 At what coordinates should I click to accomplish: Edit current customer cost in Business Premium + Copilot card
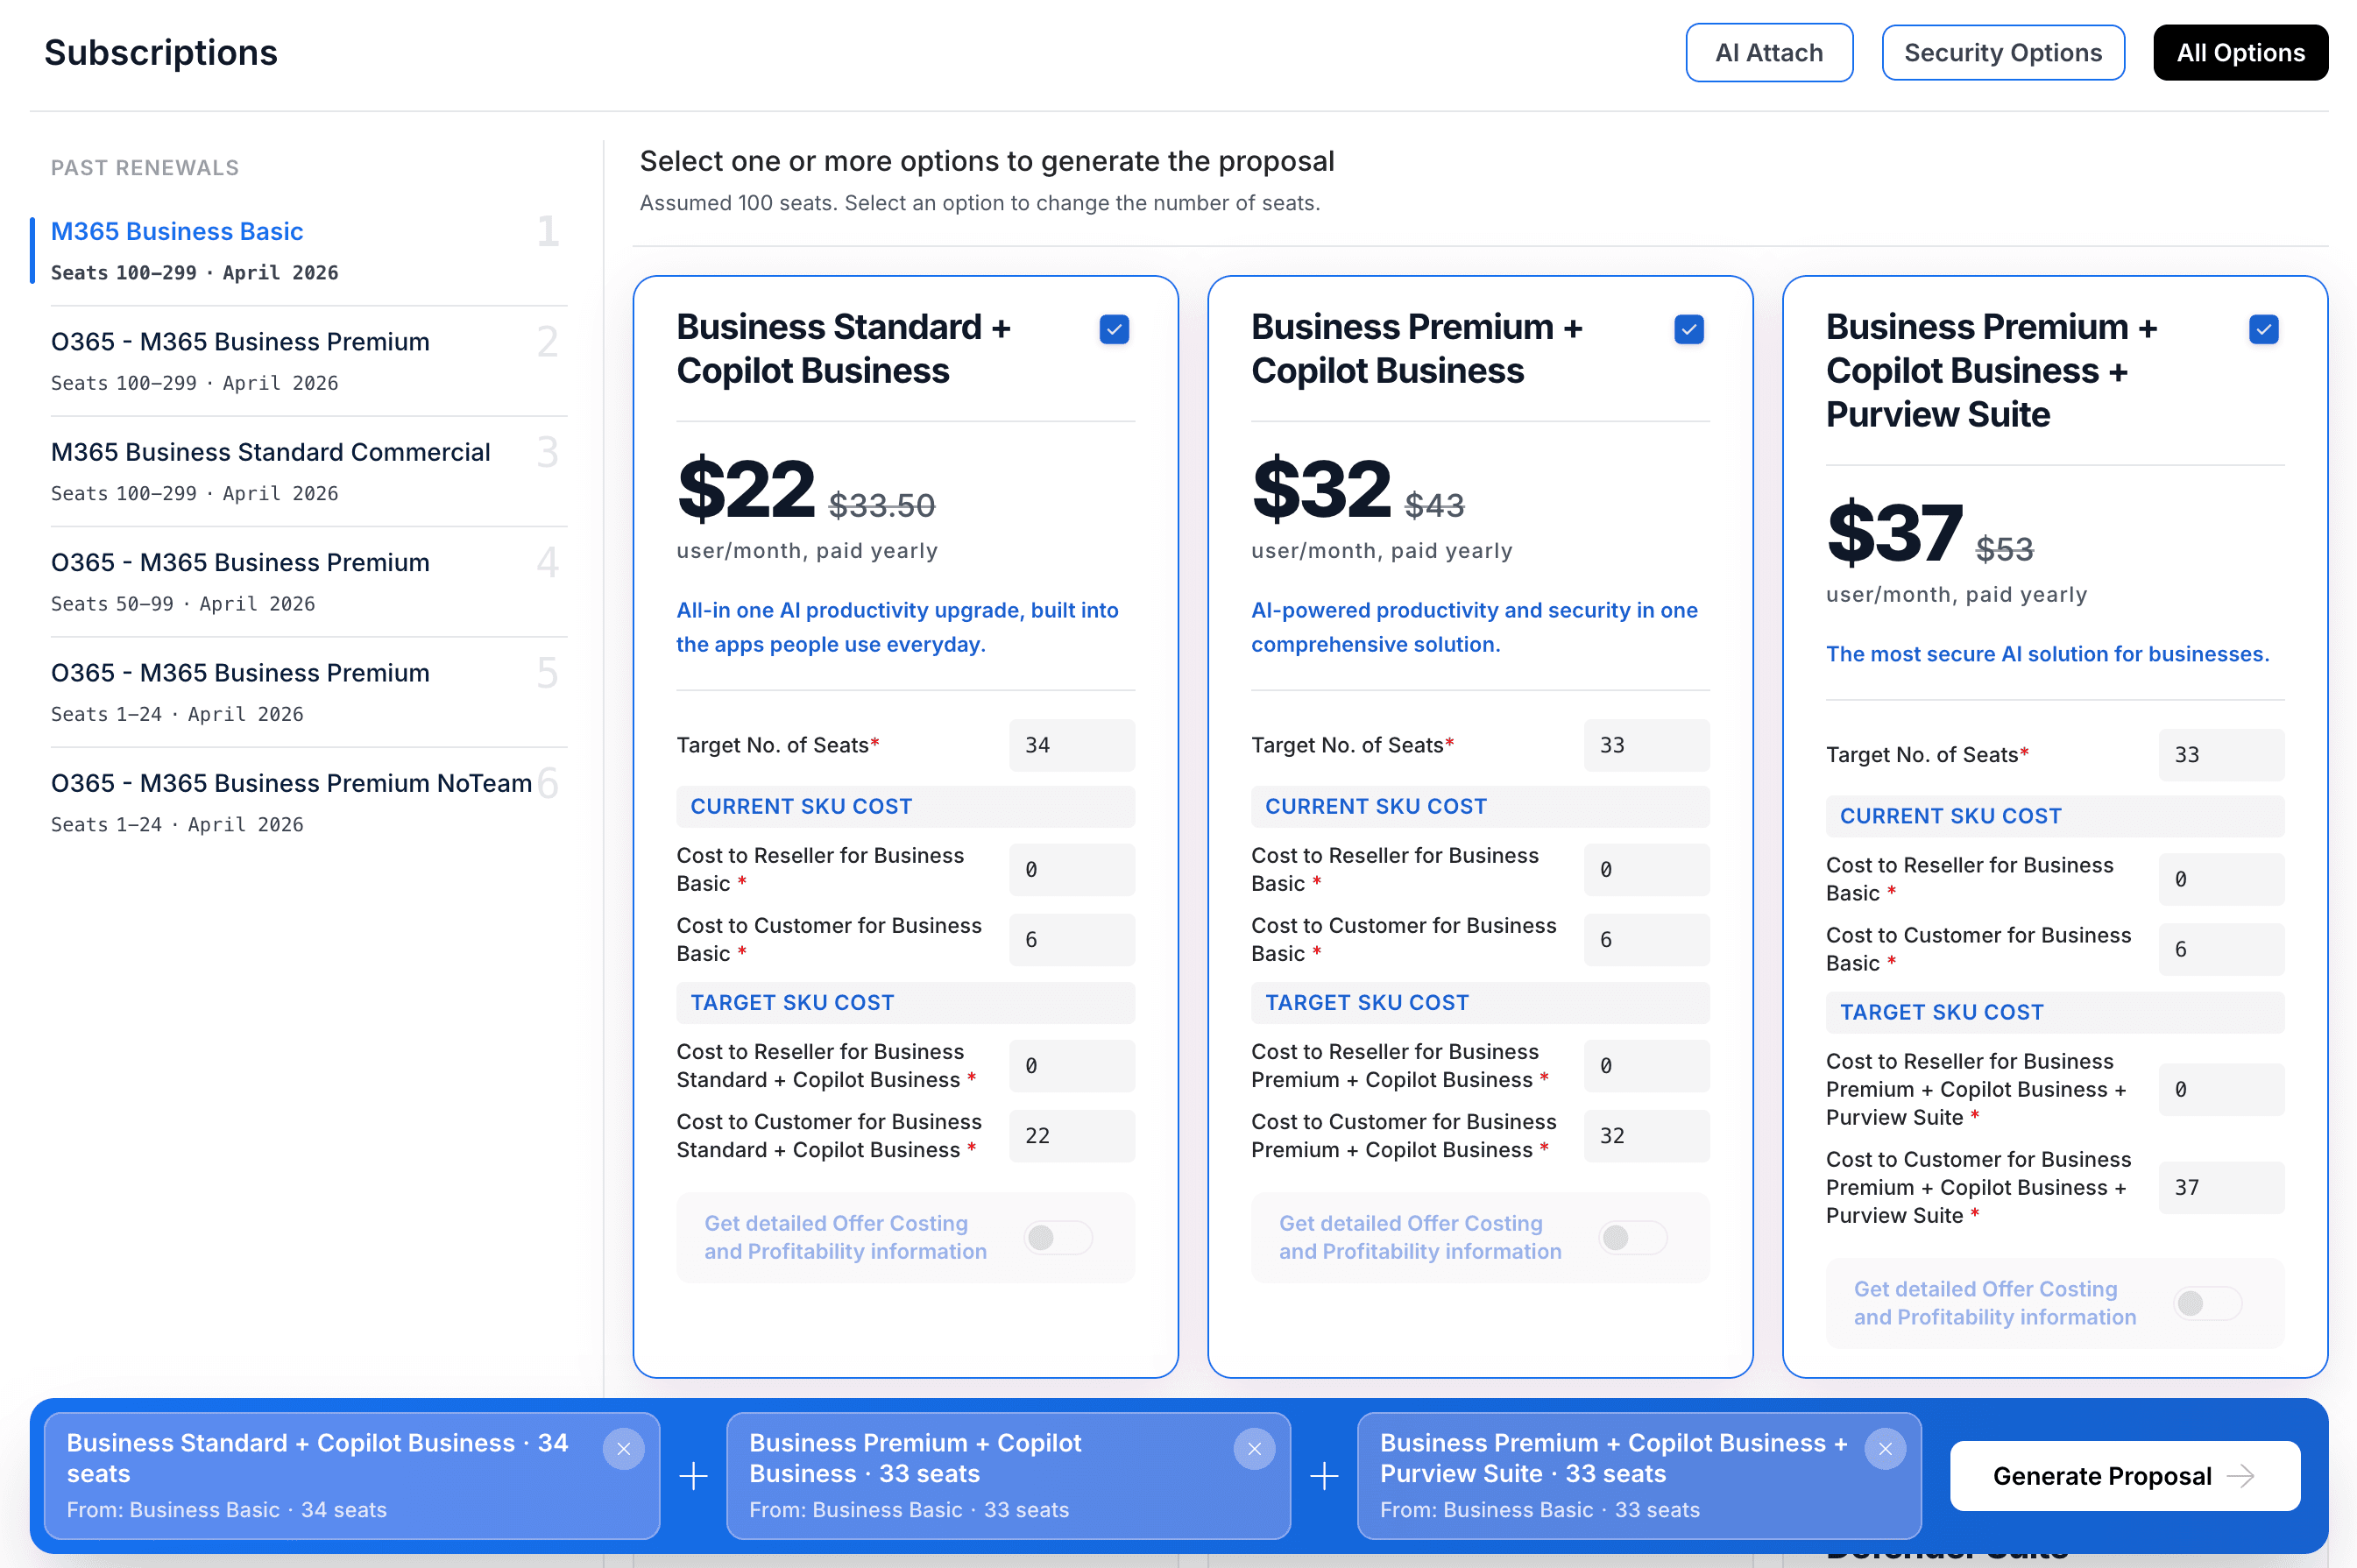pyautogui.click(x=1647, y=940)
